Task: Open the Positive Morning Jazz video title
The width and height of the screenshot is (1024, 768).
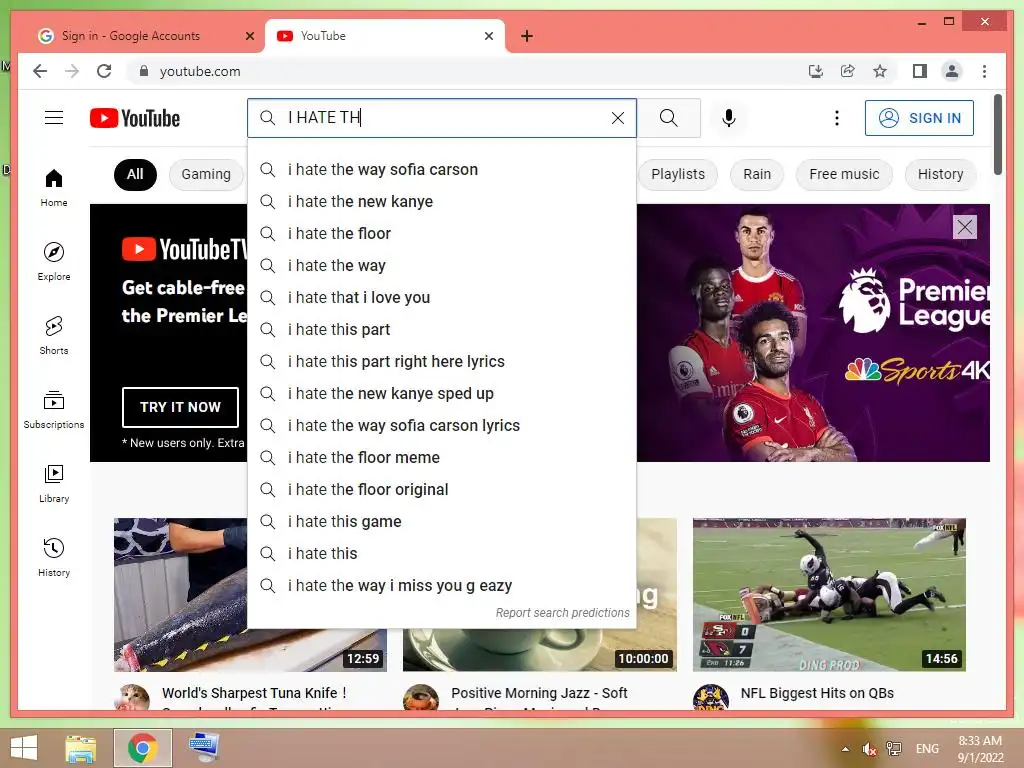Action: click(539, 693)
